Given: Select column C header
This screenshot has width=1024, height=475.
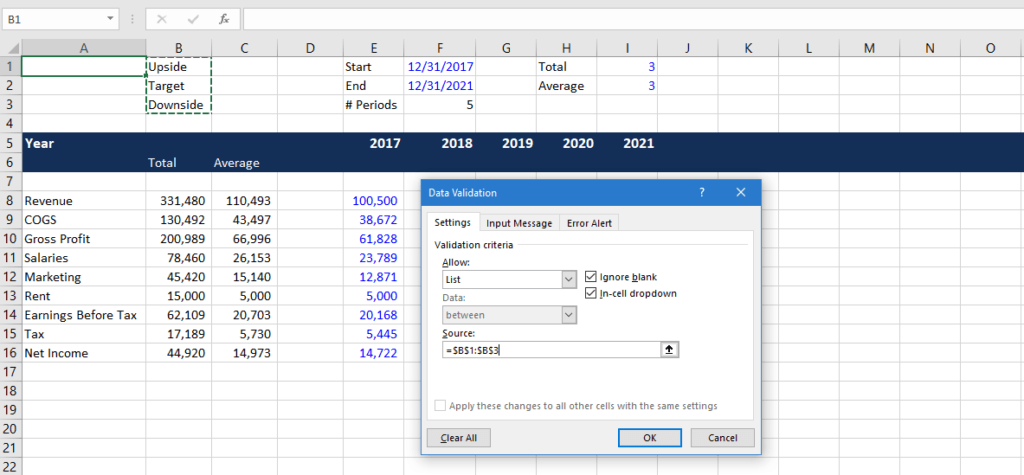Looking at the screenshot, I should [x=244, y=48].
